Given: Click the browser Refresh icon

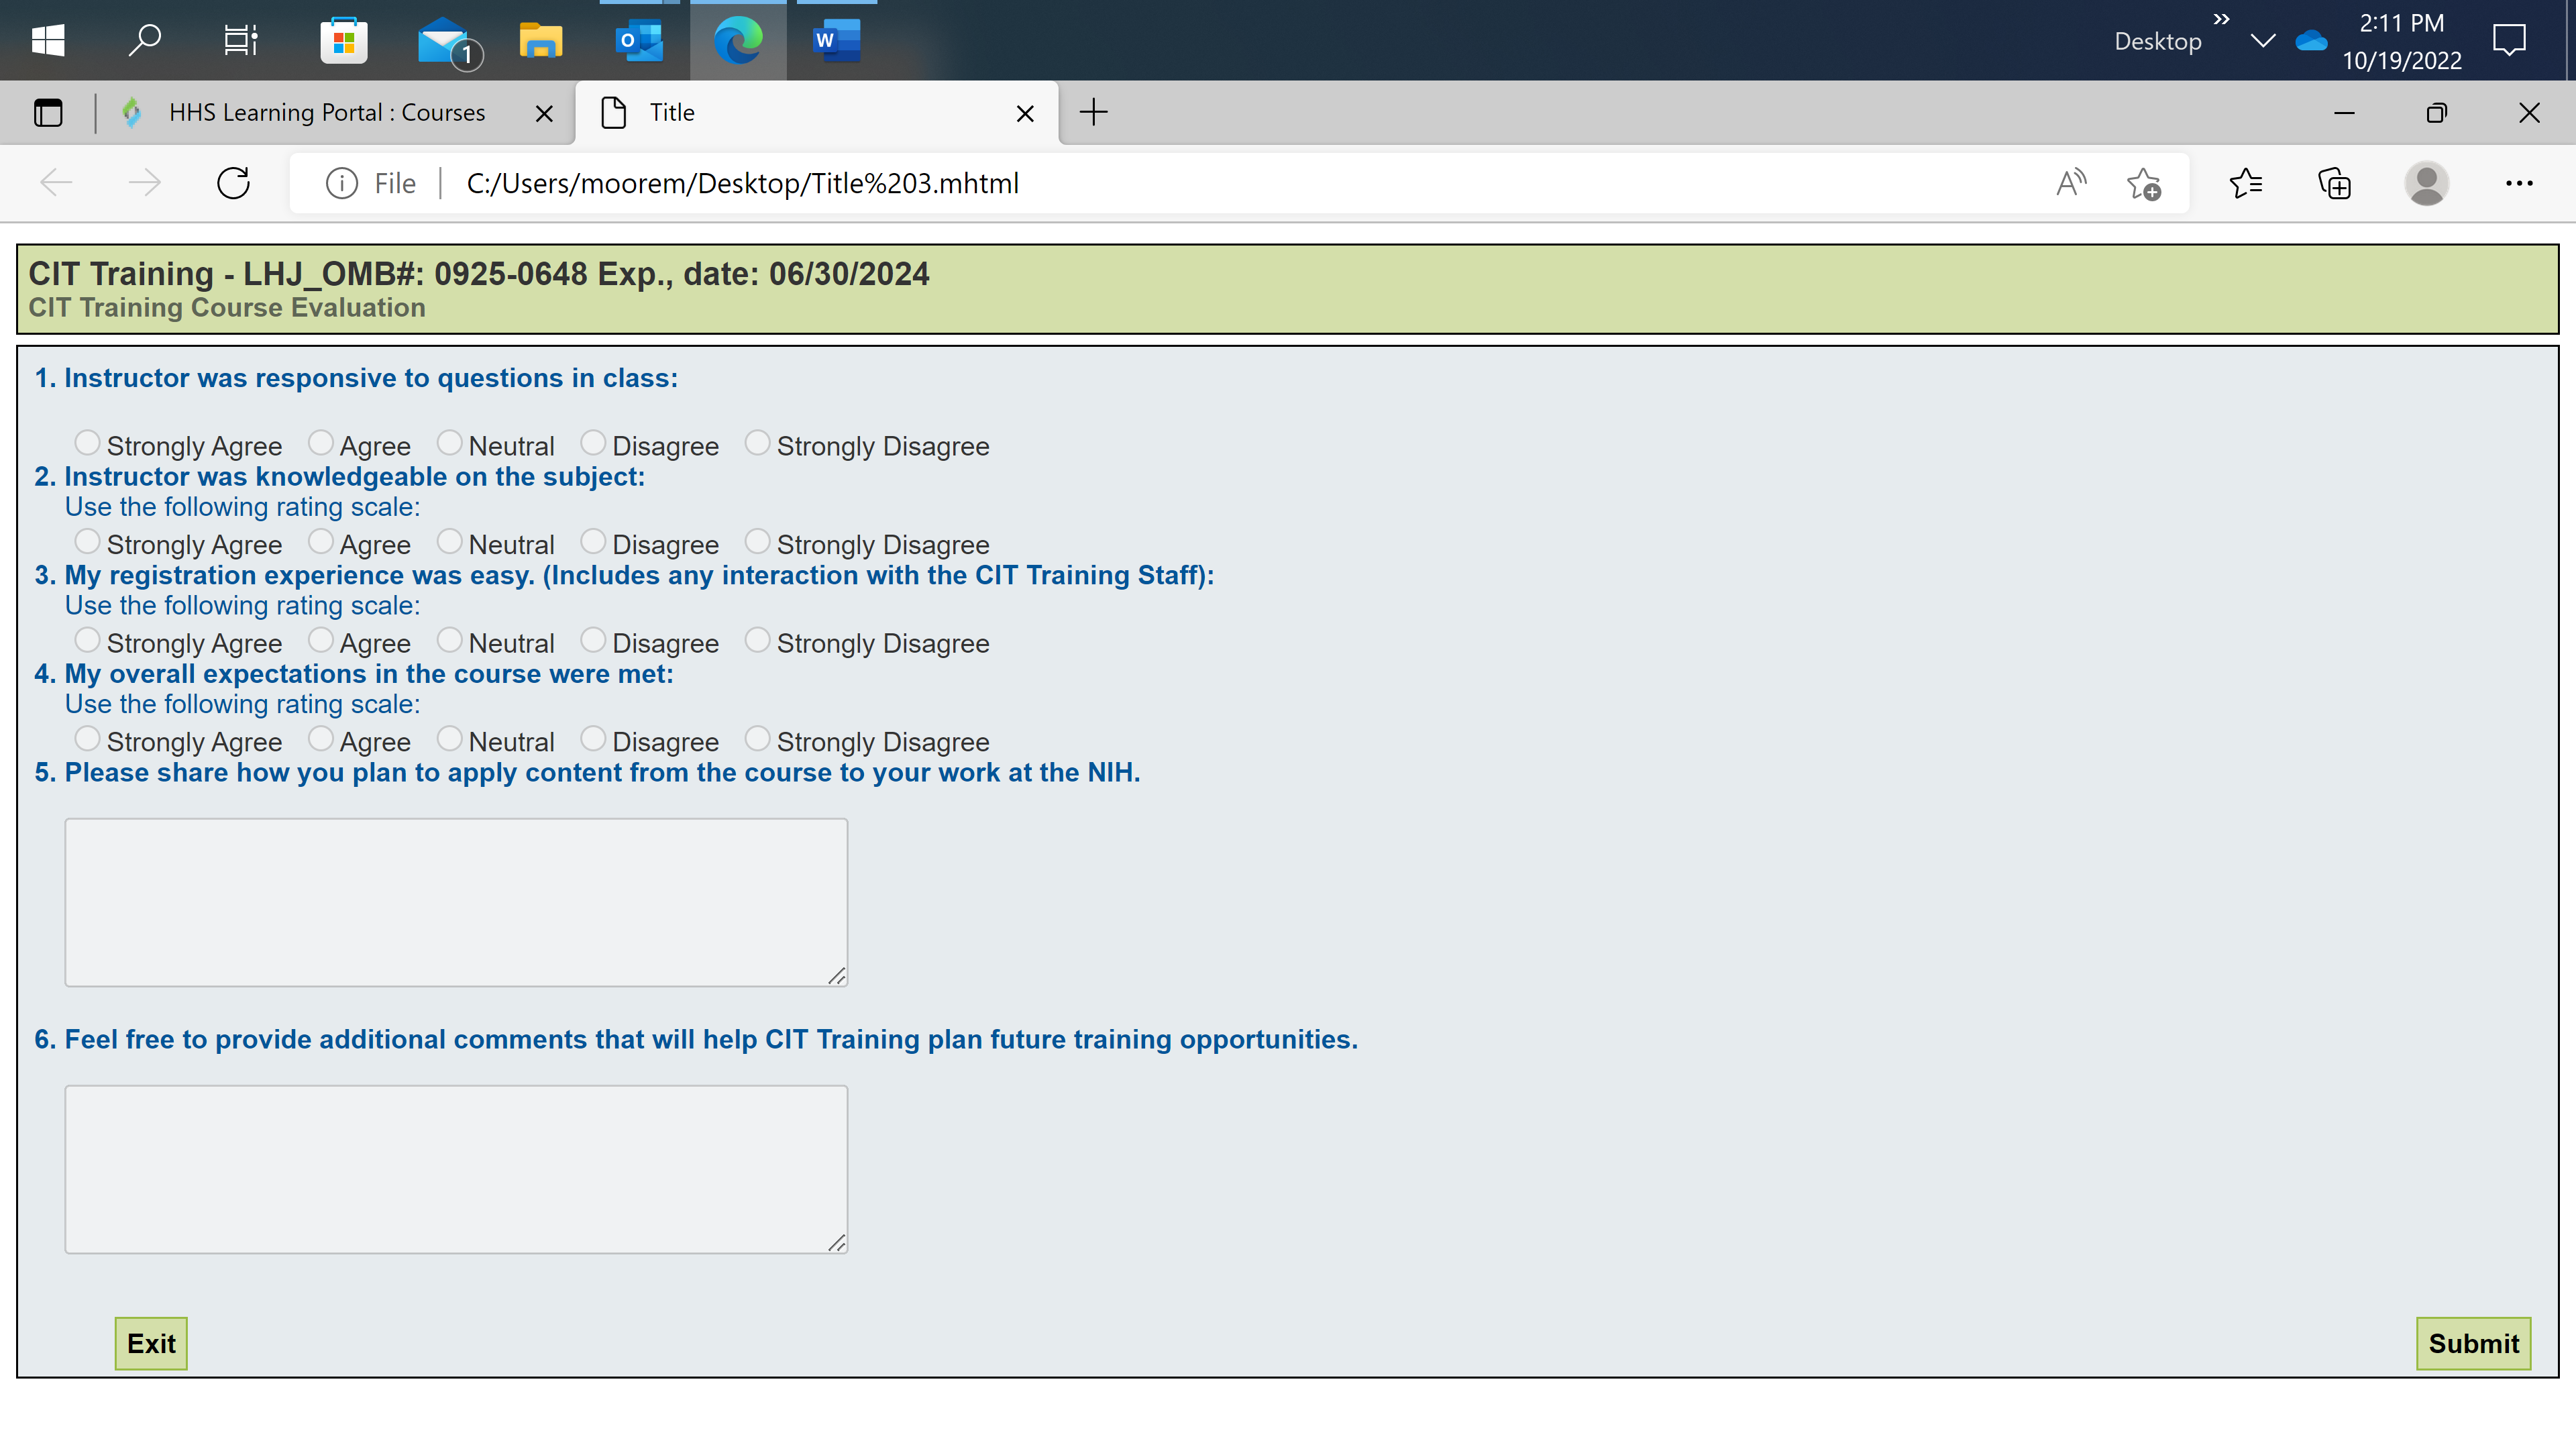Looking at the screenshot, I should pos(233,183).
